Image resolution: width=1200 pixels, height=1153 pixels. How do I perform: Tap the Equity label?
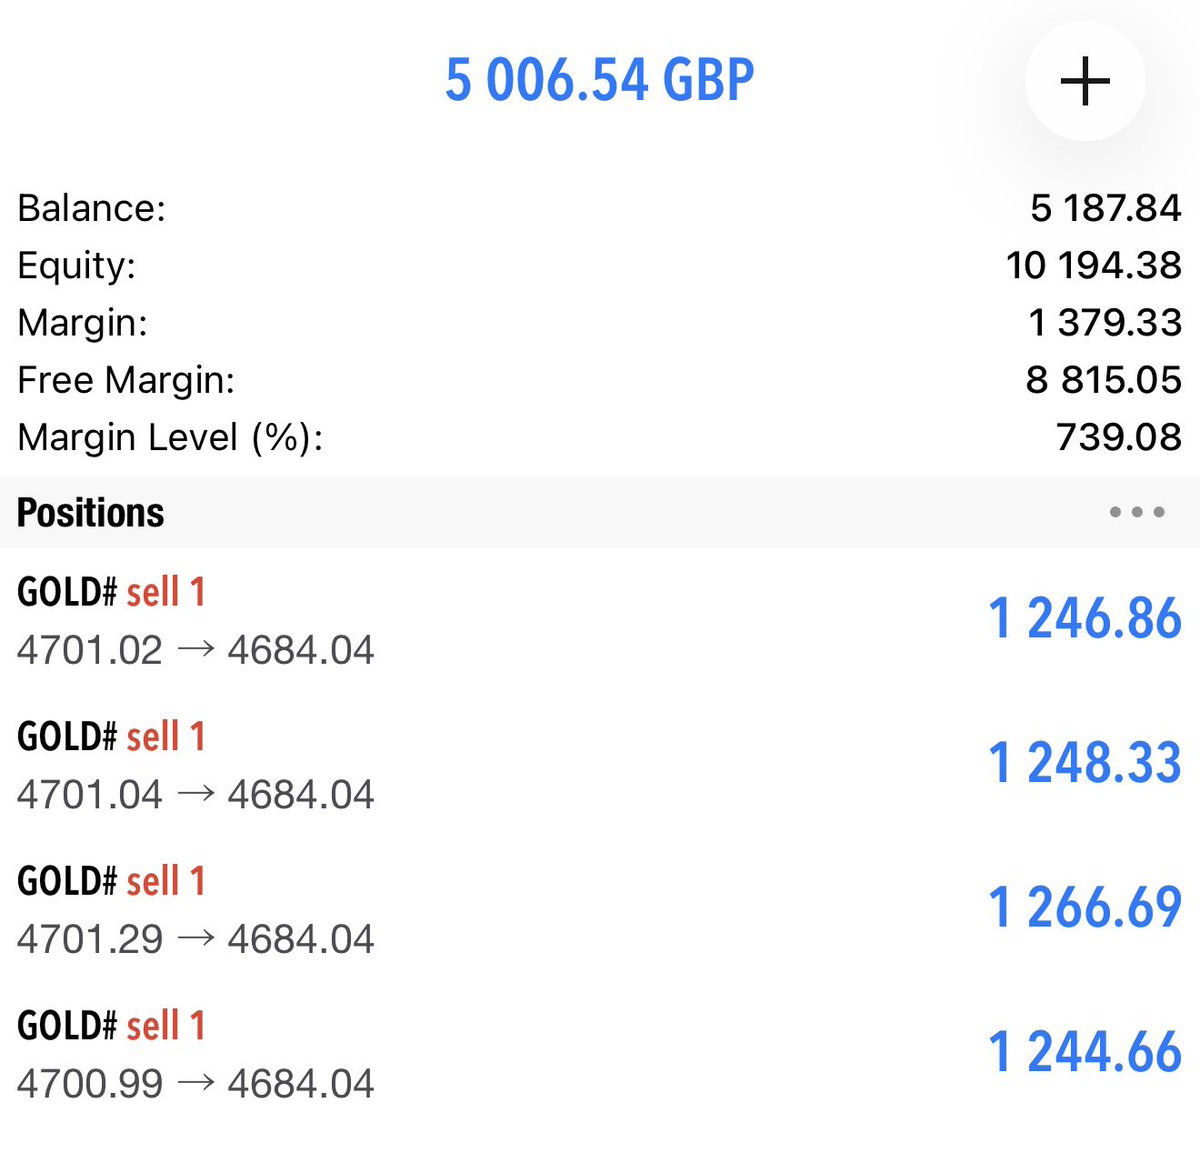click(76, 266)
